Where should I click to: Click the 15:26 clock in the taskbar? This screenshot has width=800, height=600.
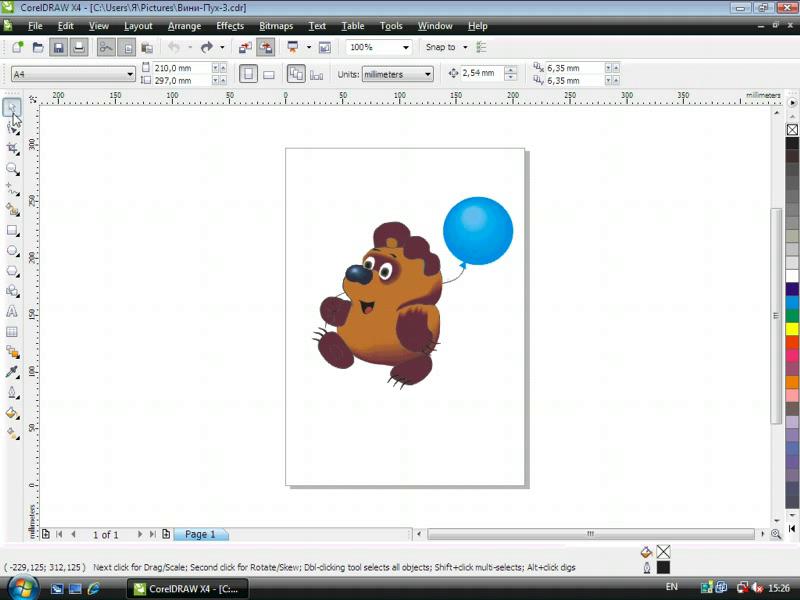click(x=779, y=588)
